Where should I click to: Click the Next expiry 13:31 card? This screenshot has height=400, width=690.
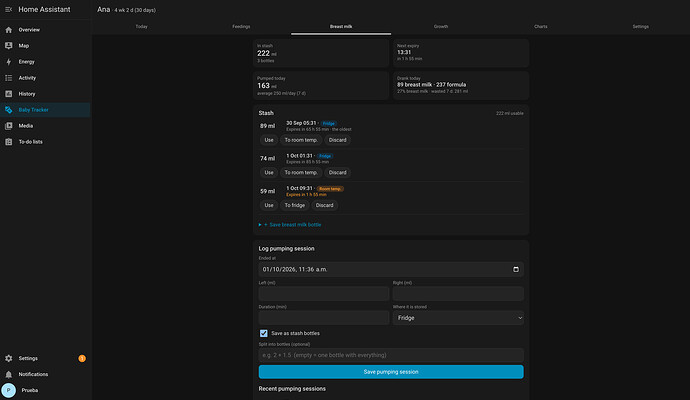[461, 53]
